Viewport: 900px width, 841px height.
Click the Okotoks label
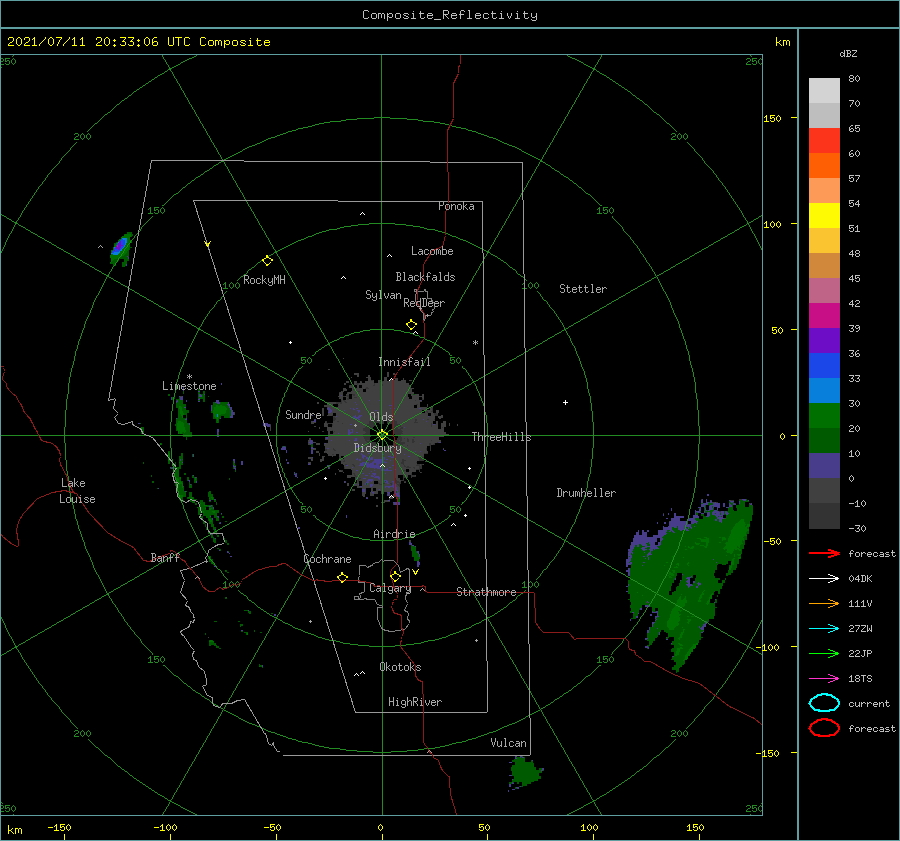(400, 667)
